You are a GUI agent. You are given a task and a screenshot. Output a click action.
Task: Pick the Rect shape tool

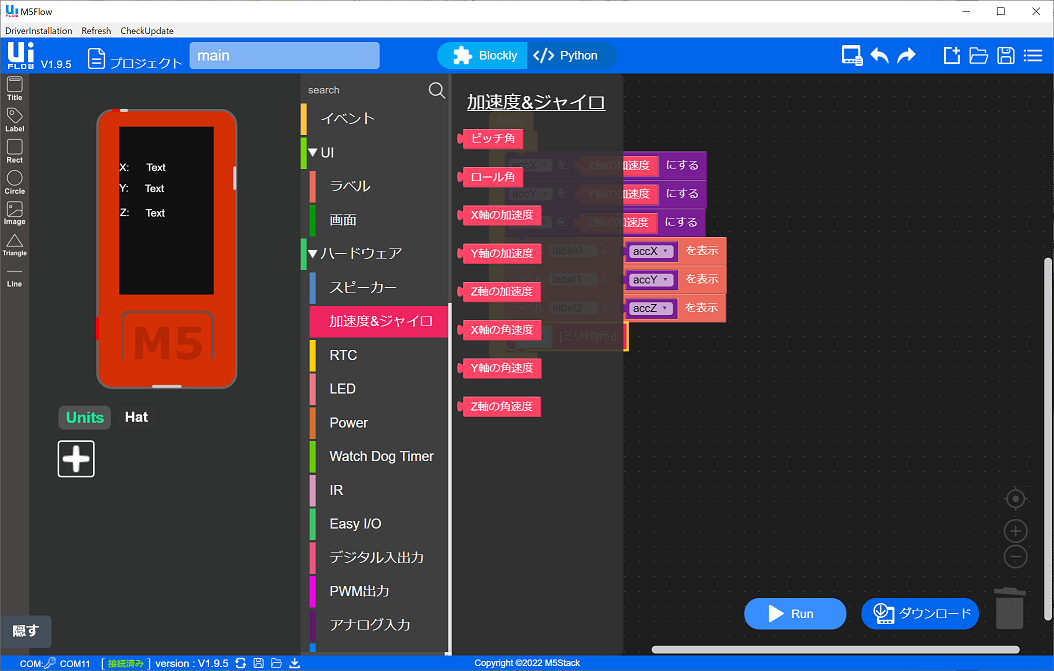(14, 151)
